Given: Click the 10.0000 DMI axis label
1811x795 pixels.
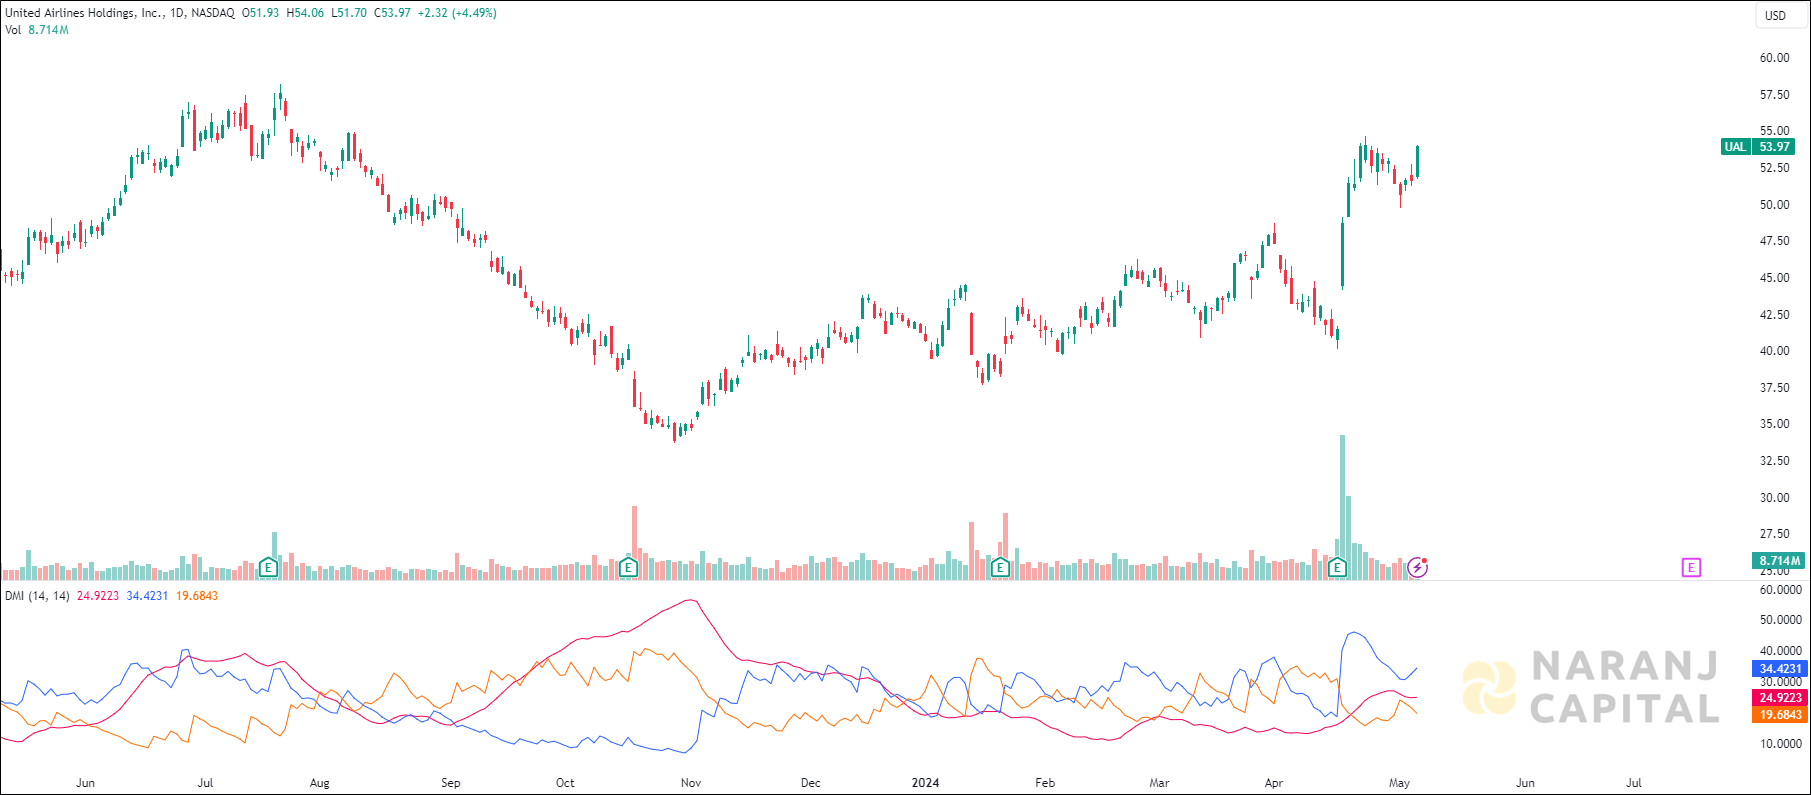Looking at the screenshot, I should point(1781,744).
